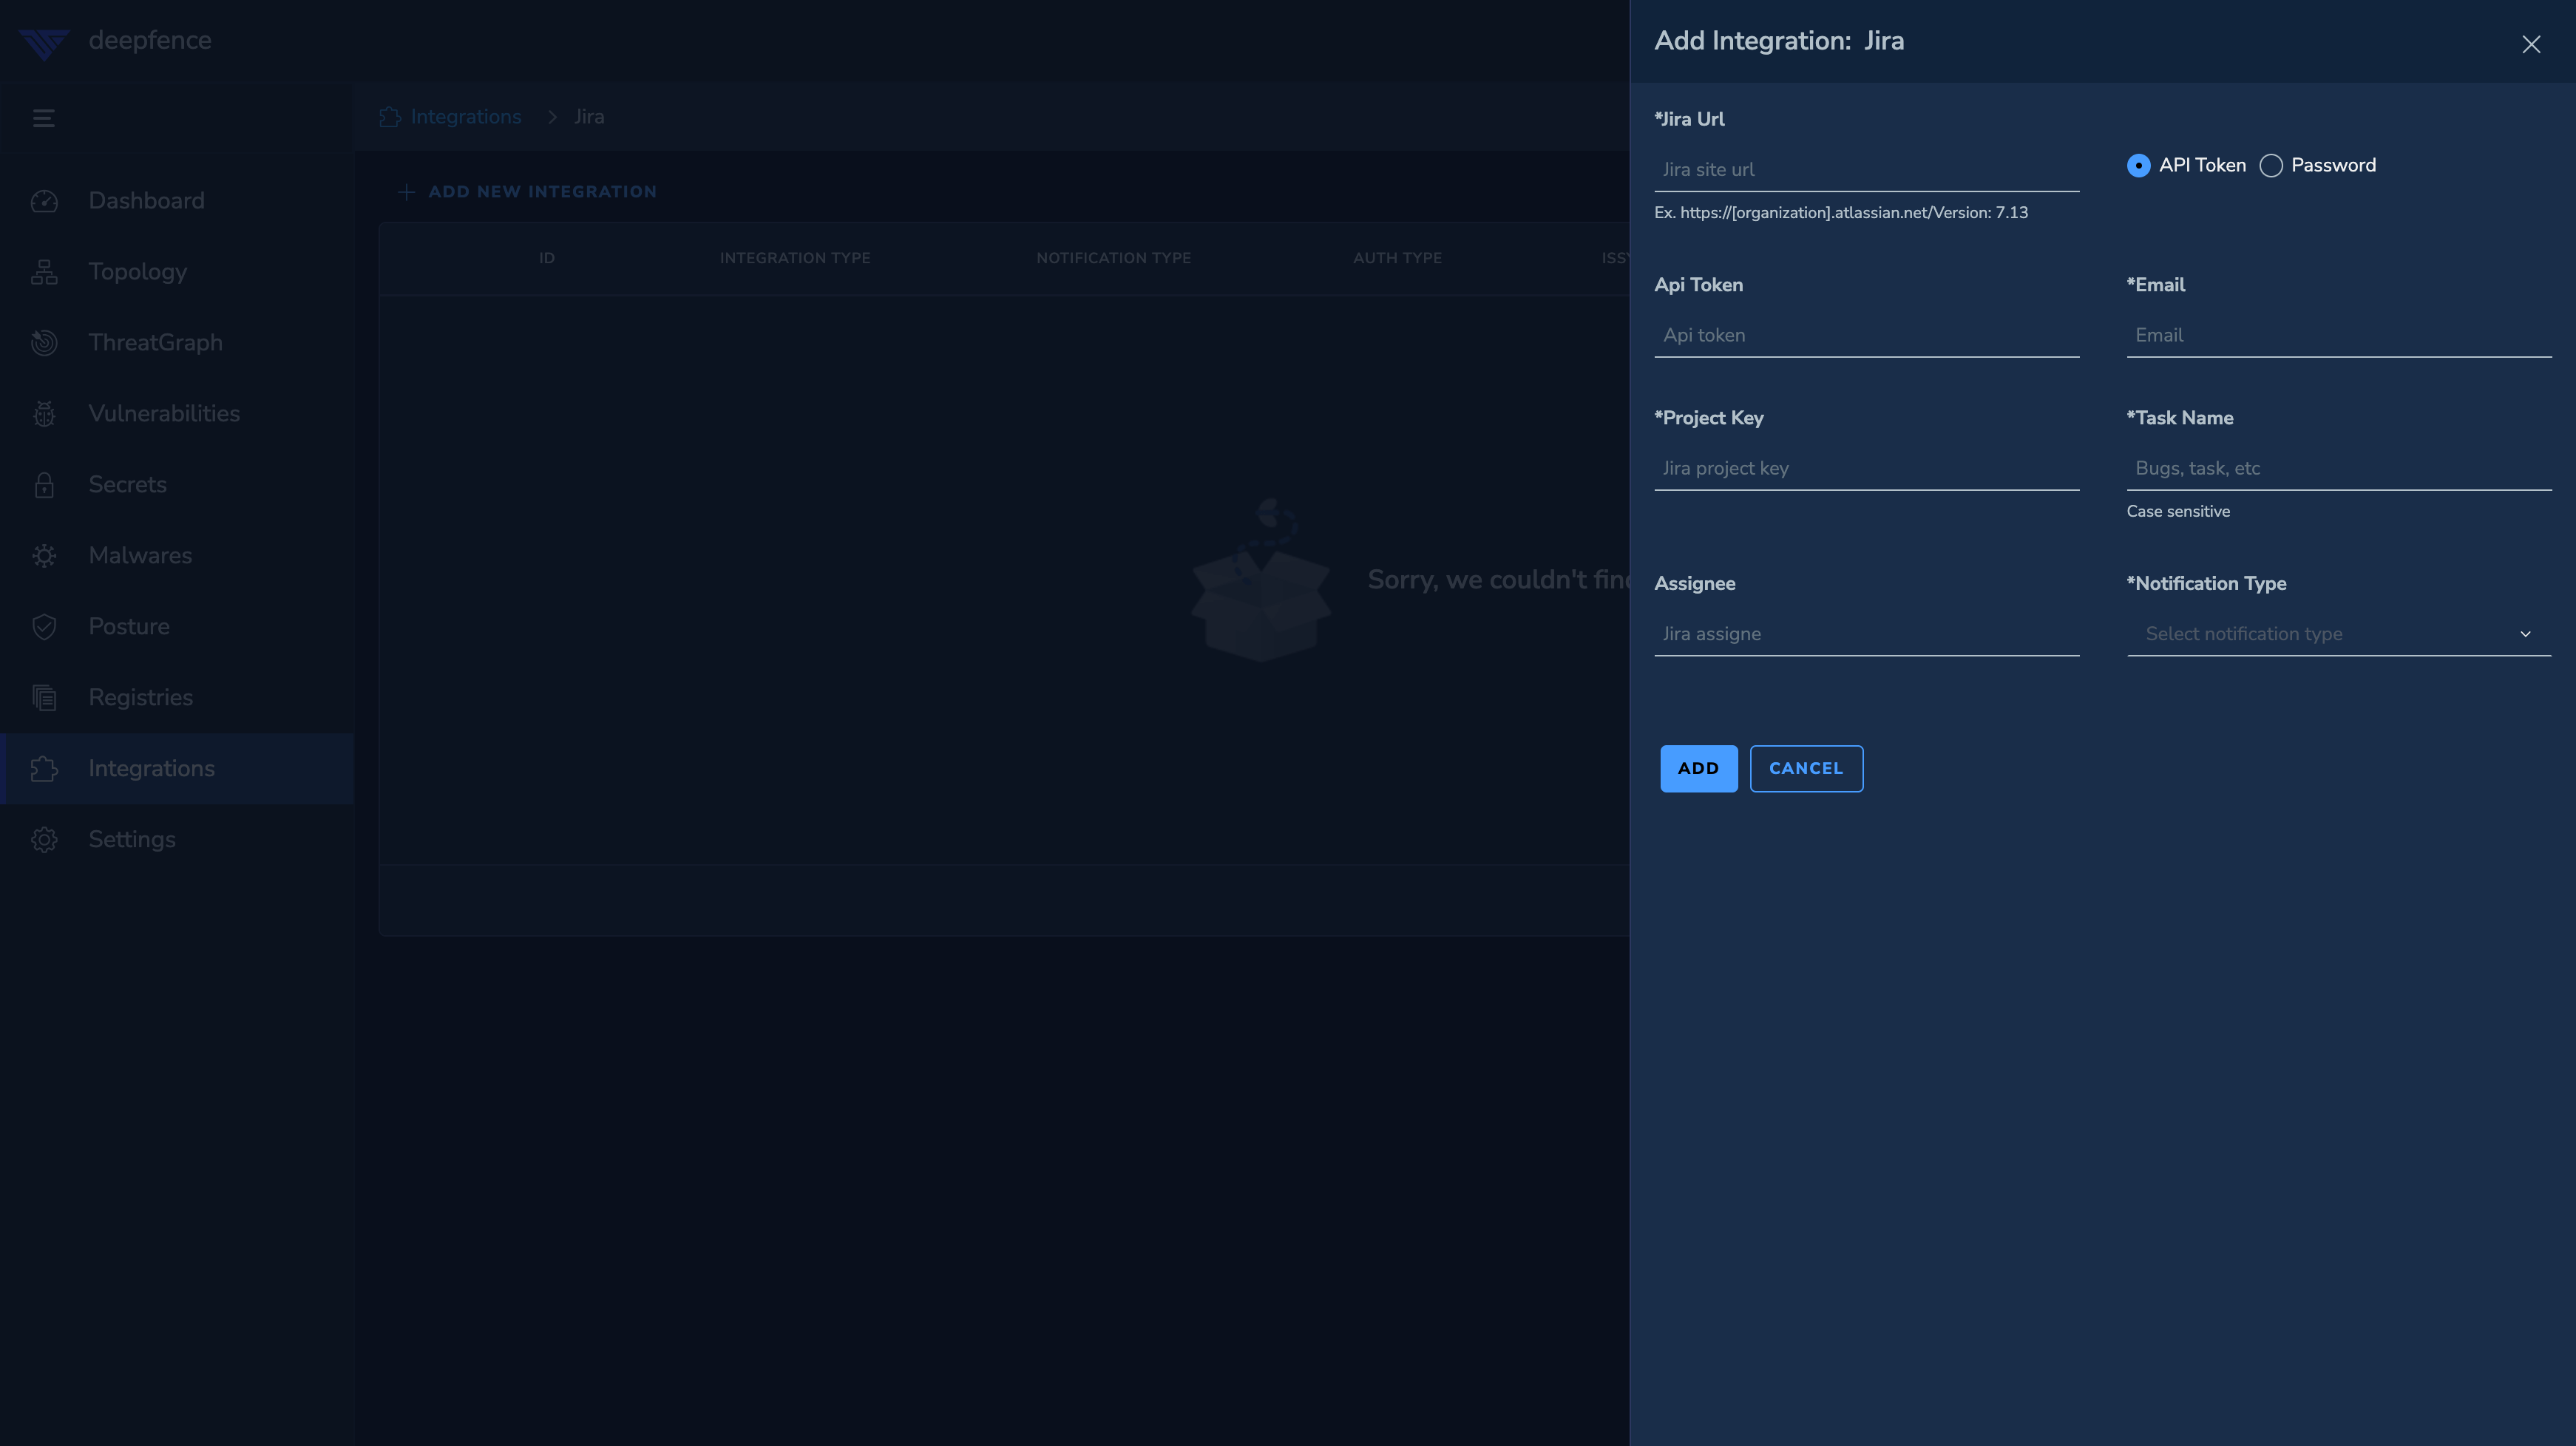Open Secrets menu item
This screenshot has width=2576, height=1446.
point(177,485)
